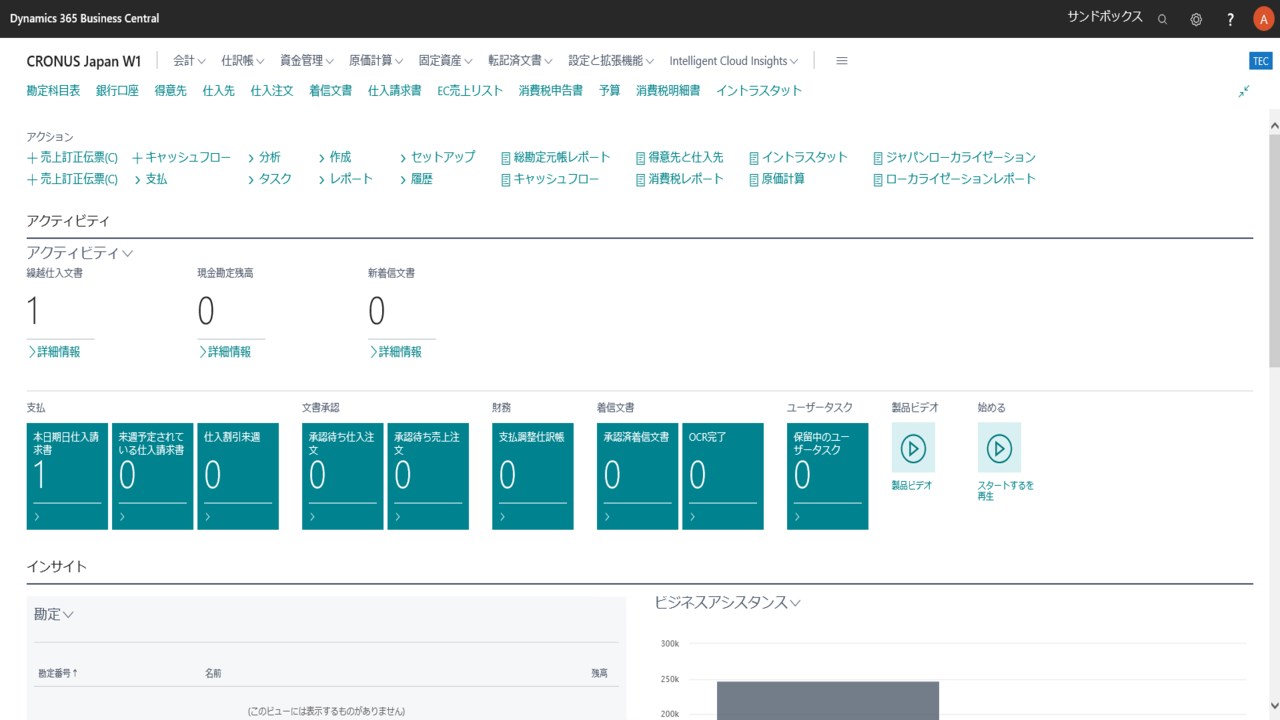Play the スタートするを再生 video tile
Screen dimensions: 1280x720
coord(999,448)
